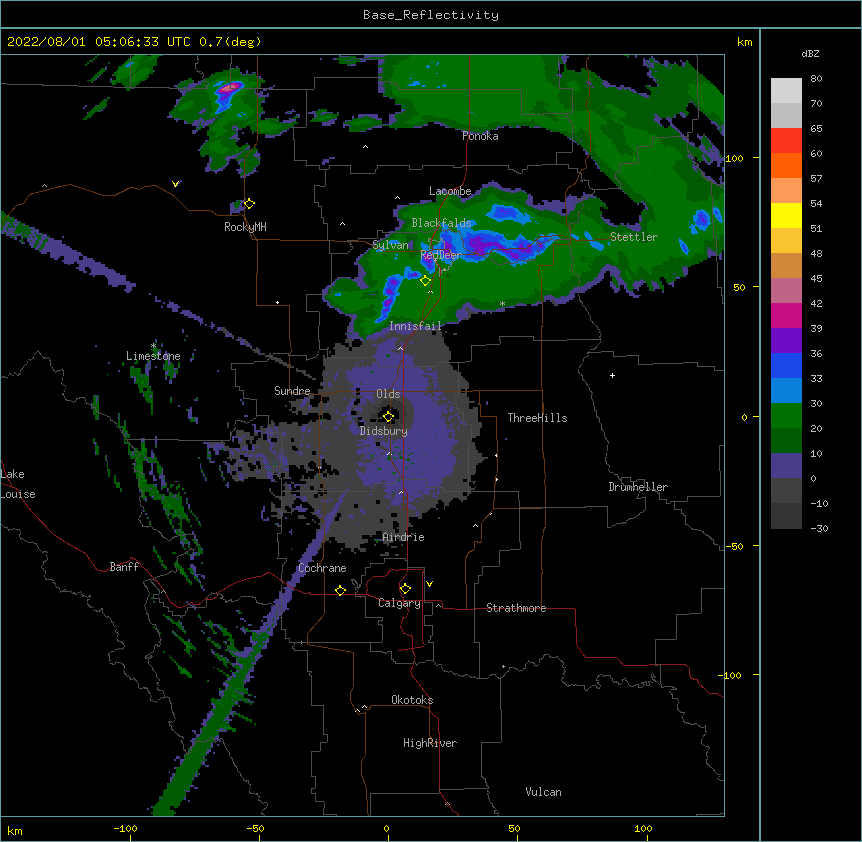
Task: Click the yellow V marker north of RockyMH
Action: click(175, 184)
